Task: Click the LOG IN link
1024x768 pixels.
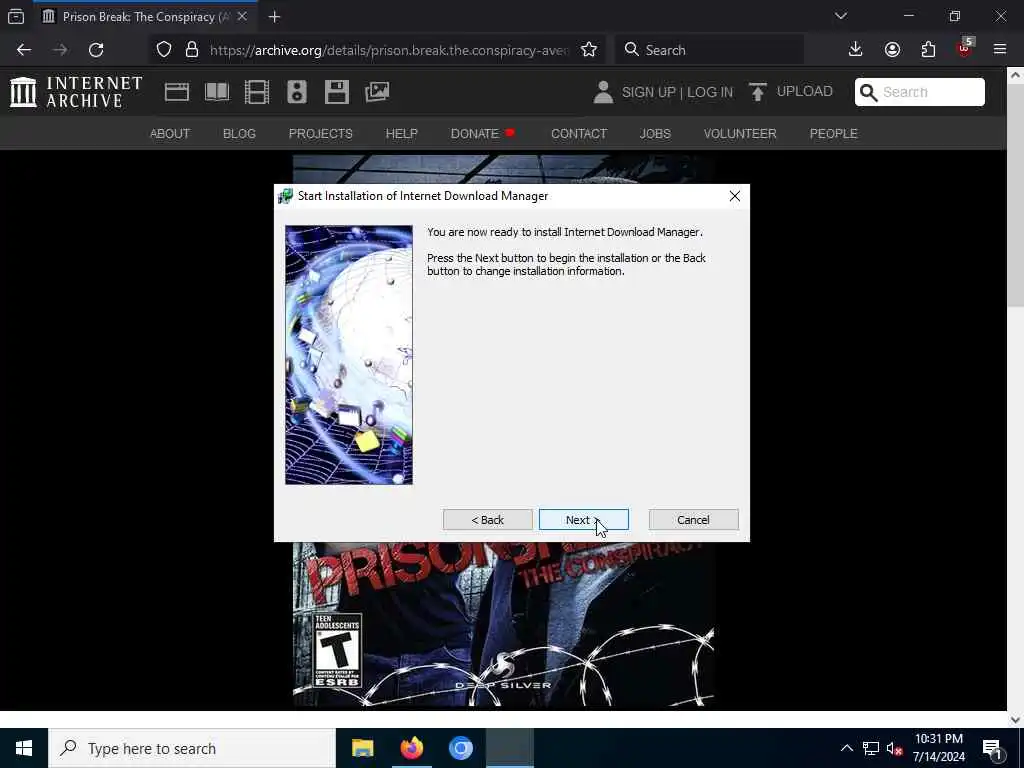Action: coord(710,92)
